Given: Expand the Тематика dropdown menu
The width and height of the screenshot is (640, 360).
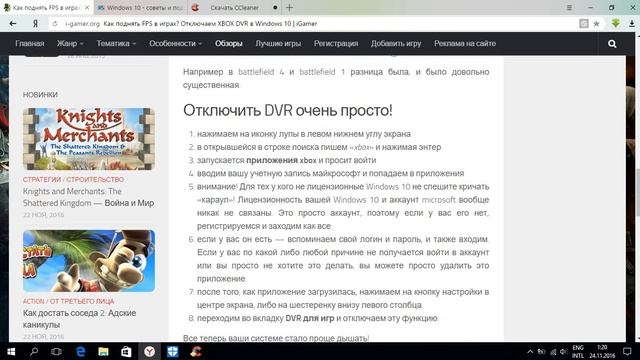Looking at the screenshot, I should (116, 43).
